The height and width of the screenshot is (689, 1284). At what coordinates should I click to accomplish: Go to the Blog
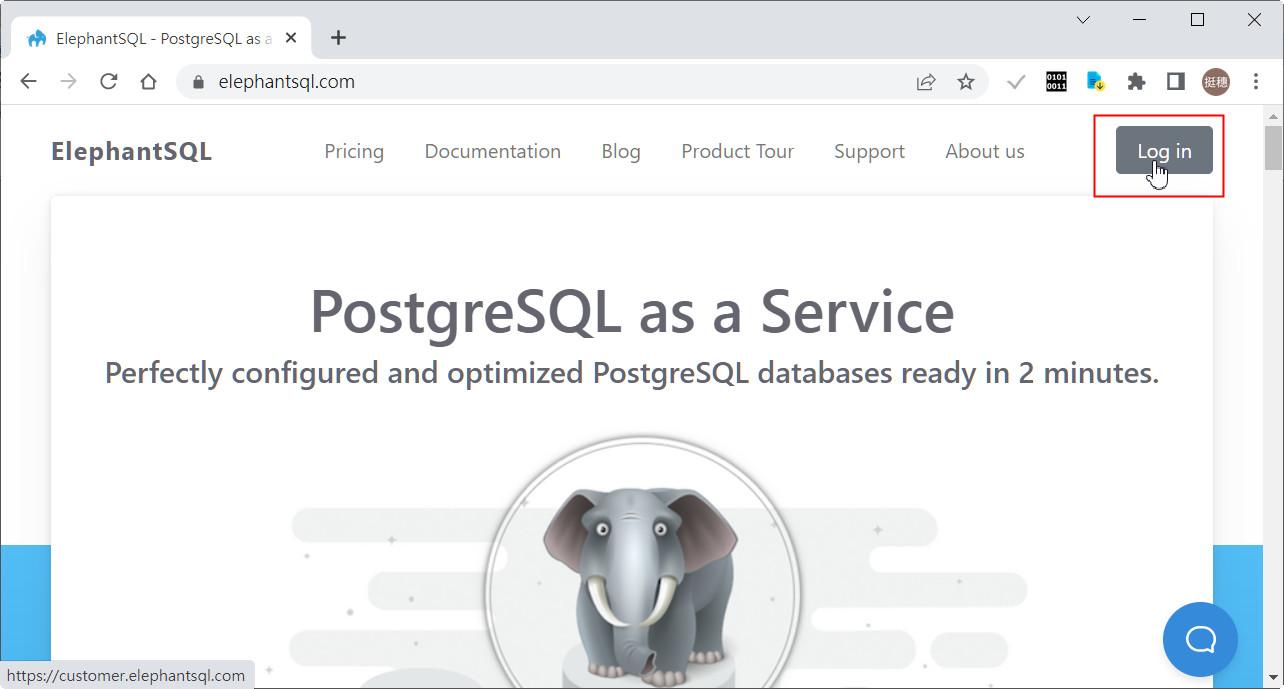(x=621, y=151)
